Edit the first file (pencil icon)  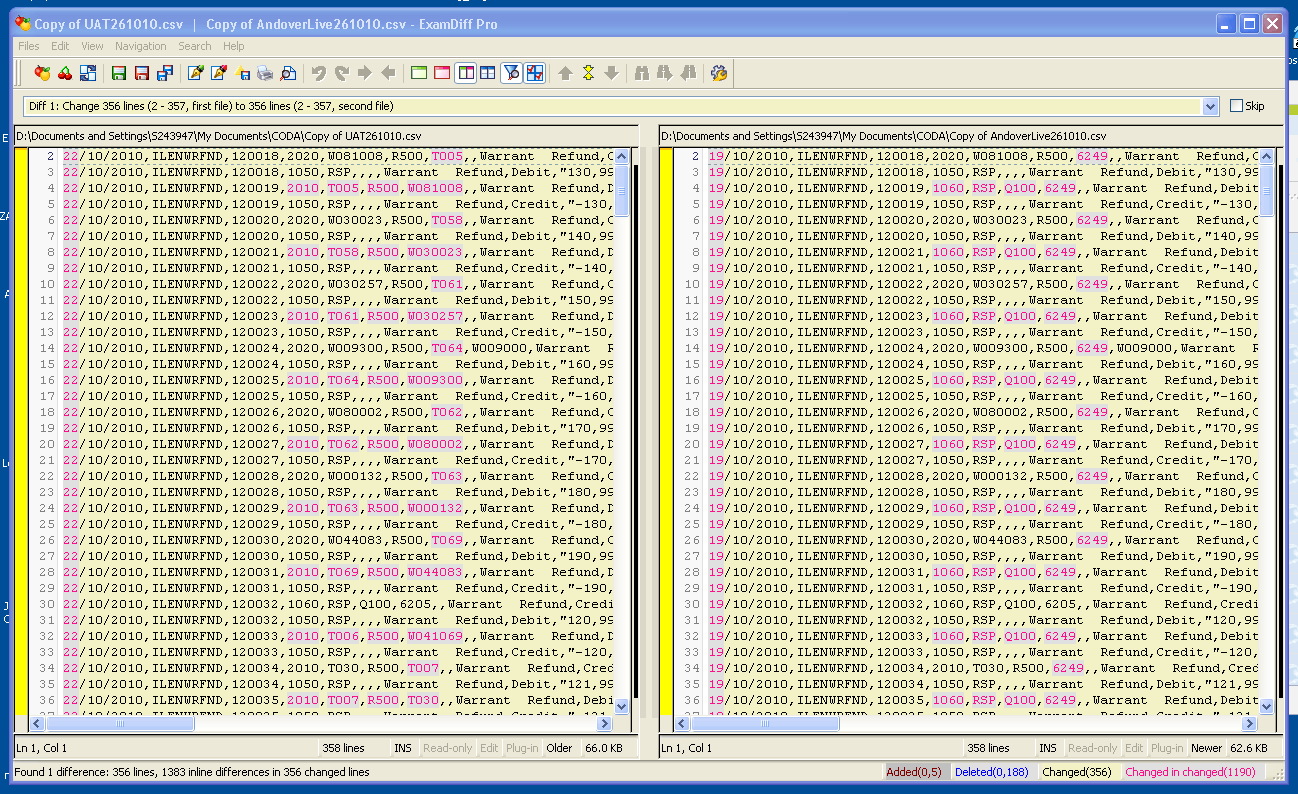(195, 73)
